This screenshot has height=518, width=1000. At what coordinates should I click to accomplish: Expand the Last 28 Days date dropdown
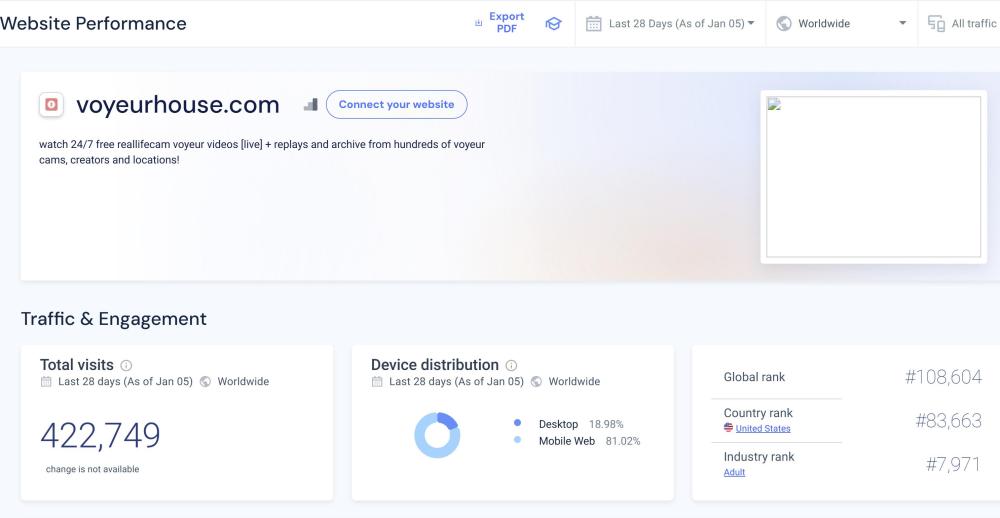680,23
